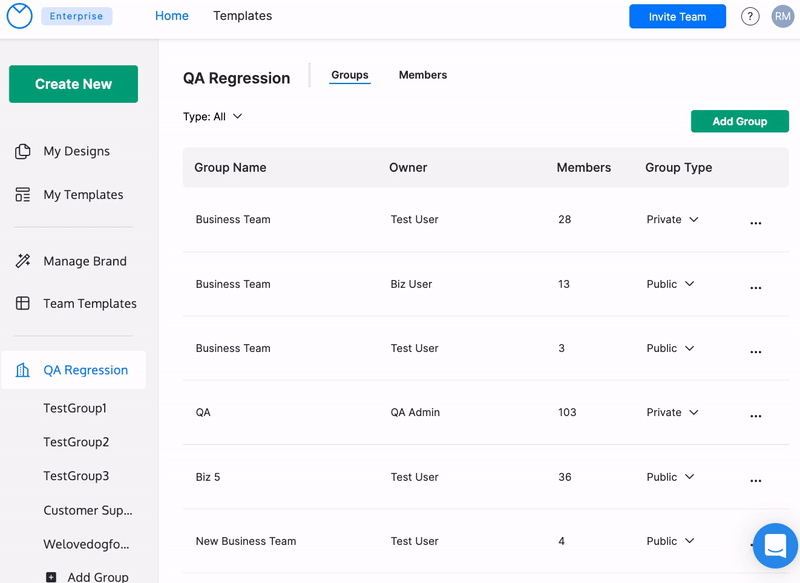Change group type of the QA group

tap(672, 412)
